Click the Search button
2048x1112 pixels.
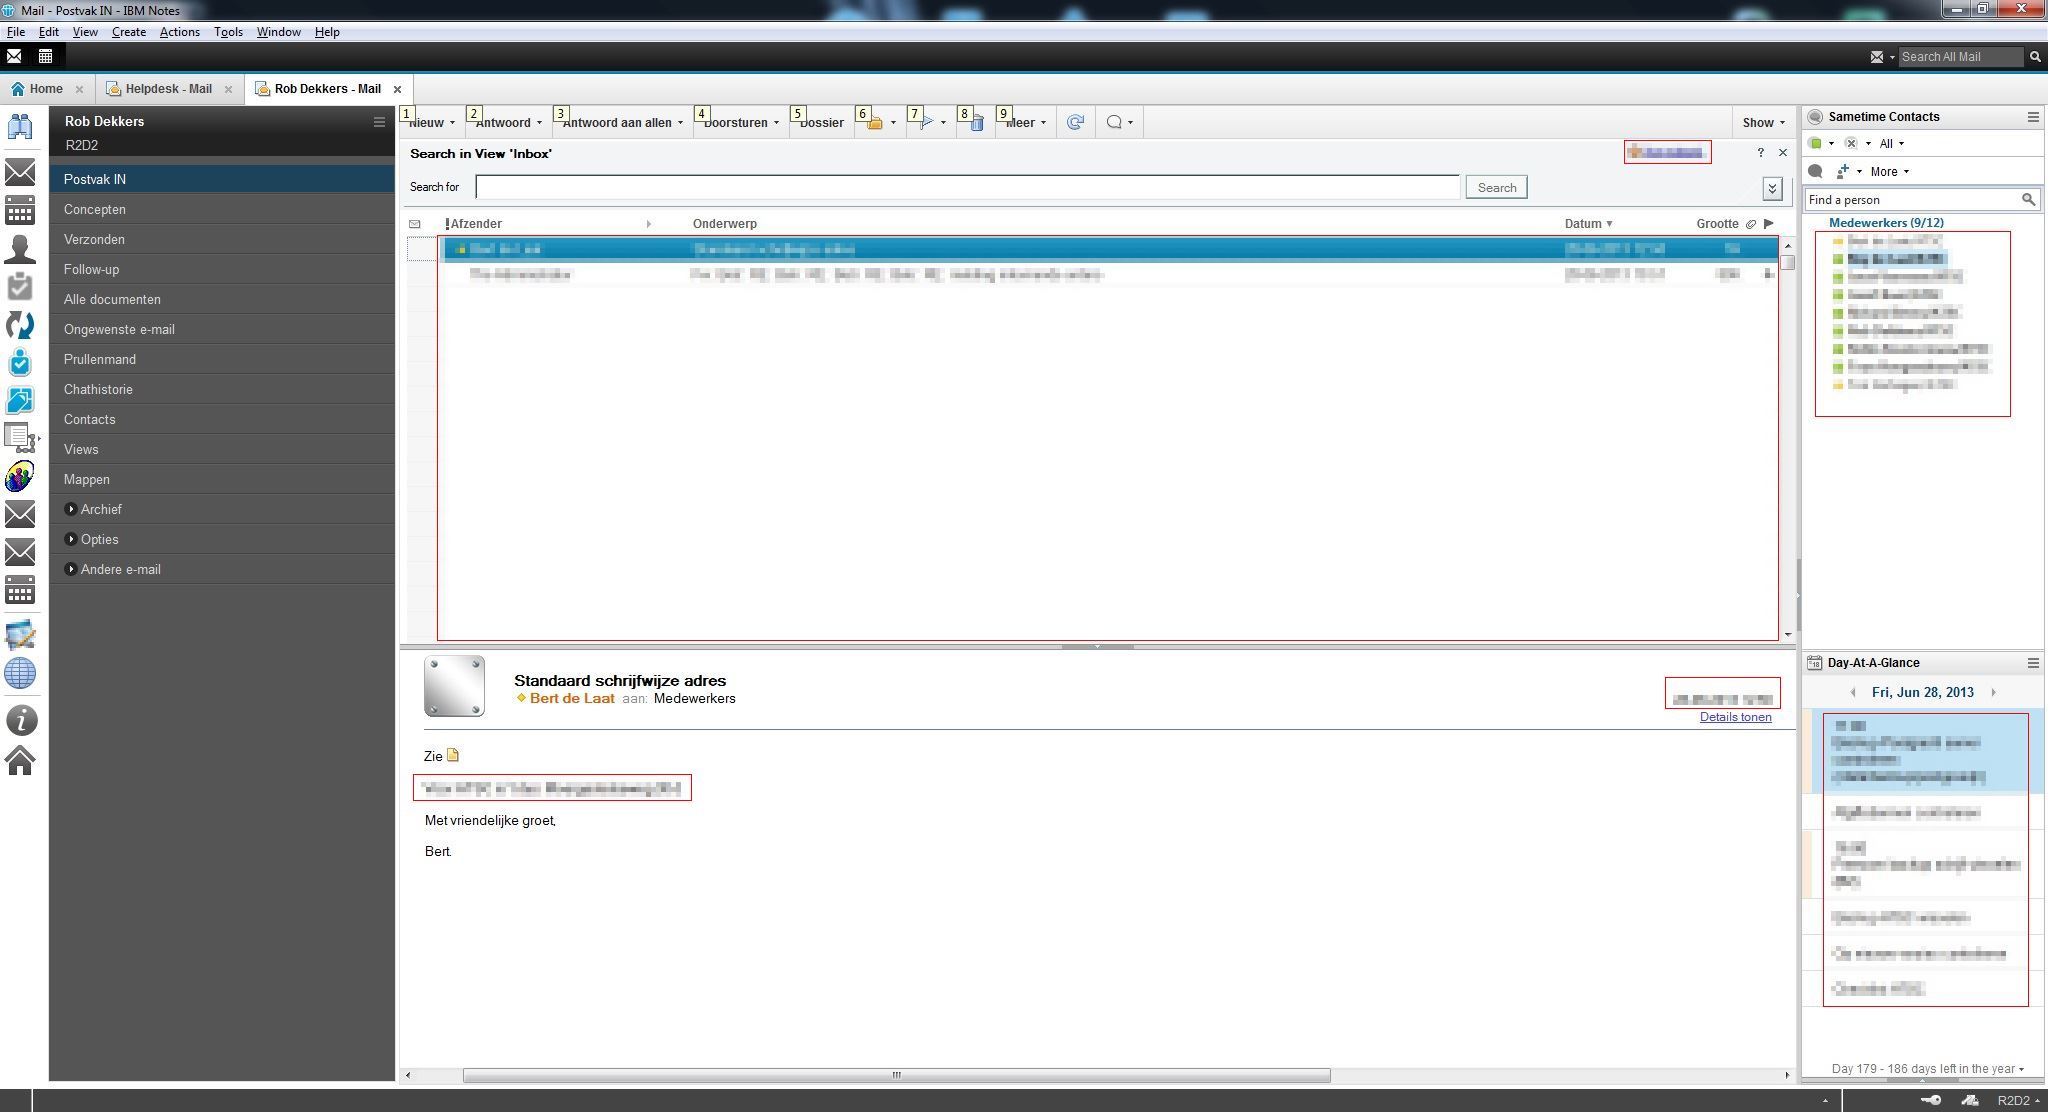click(x=1497, y=187)
